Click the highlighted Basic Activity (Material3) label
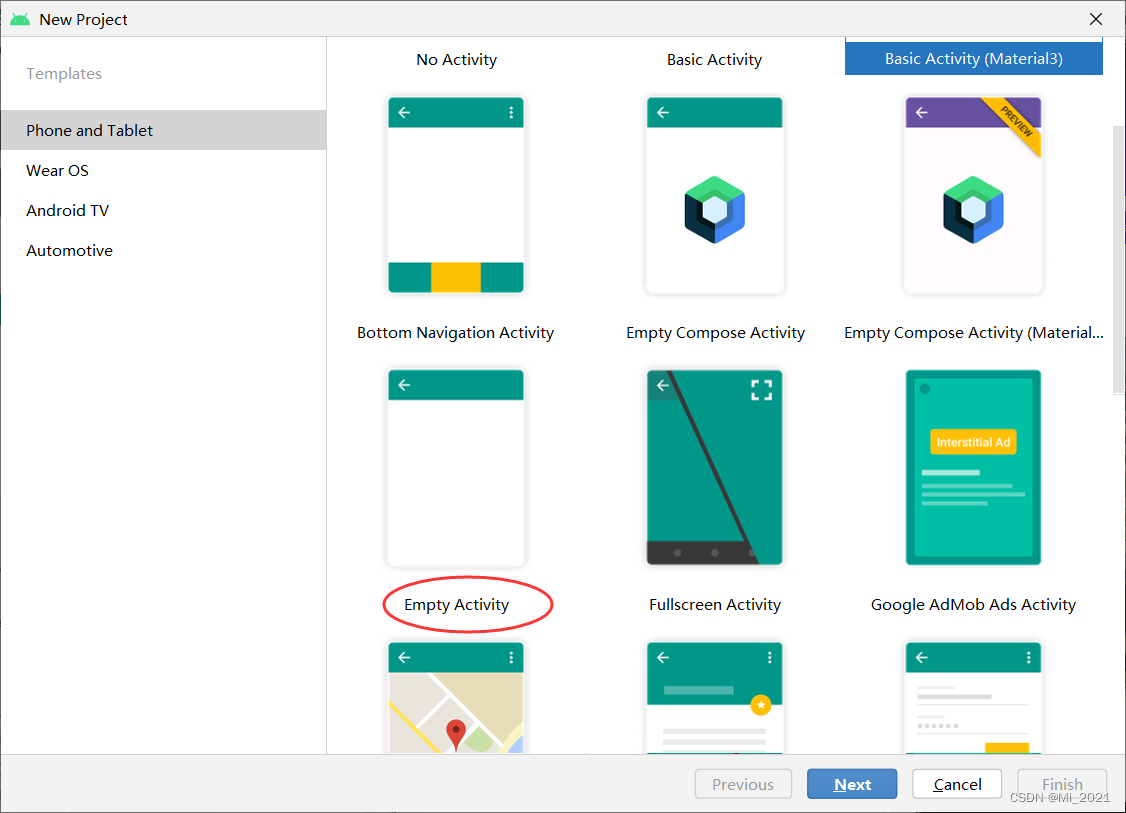The width and height of the screenshot is (1126, 813). click(974, 58)
